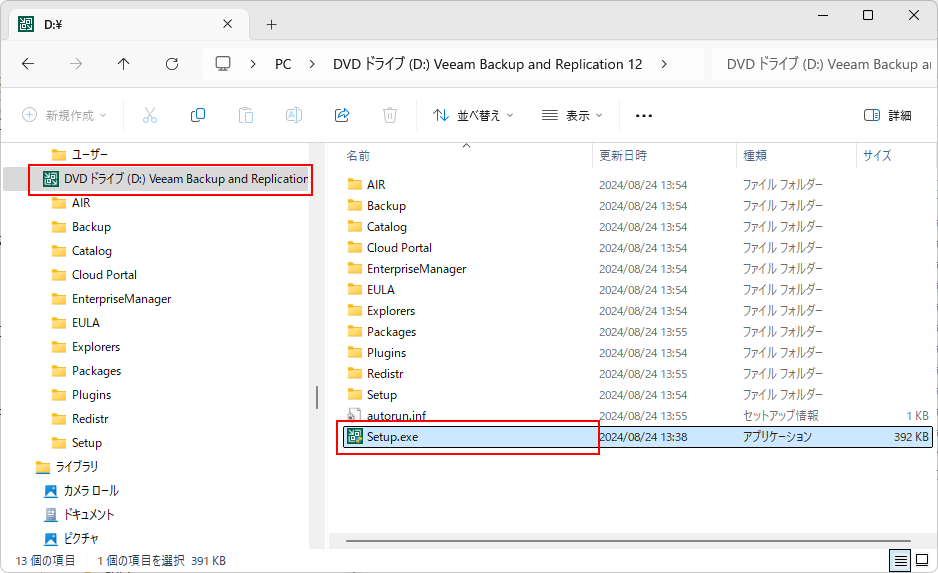Click DVD ドライブ (D:) breadcrumb segment
The image size is (938, 573).
488,64
